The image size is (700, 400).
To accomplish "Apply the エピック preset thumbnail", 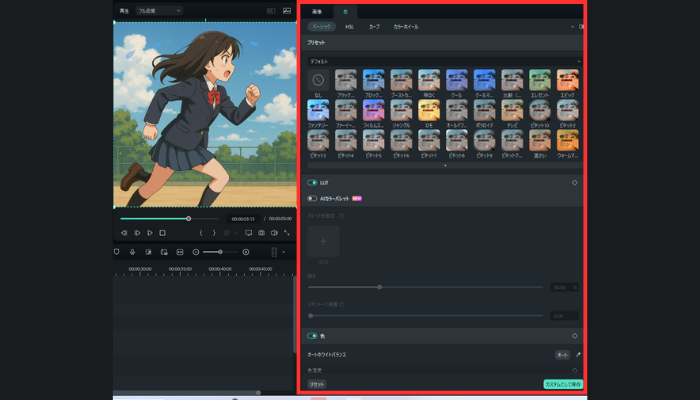I will click(x=567, y=80).
